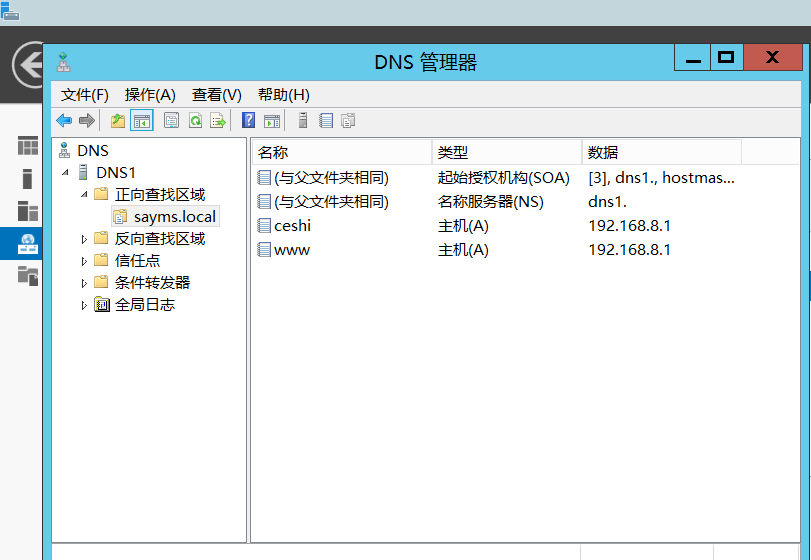Expand the 全局日志 node
This screenshot has height=560, width=811.
coord(84,306)
